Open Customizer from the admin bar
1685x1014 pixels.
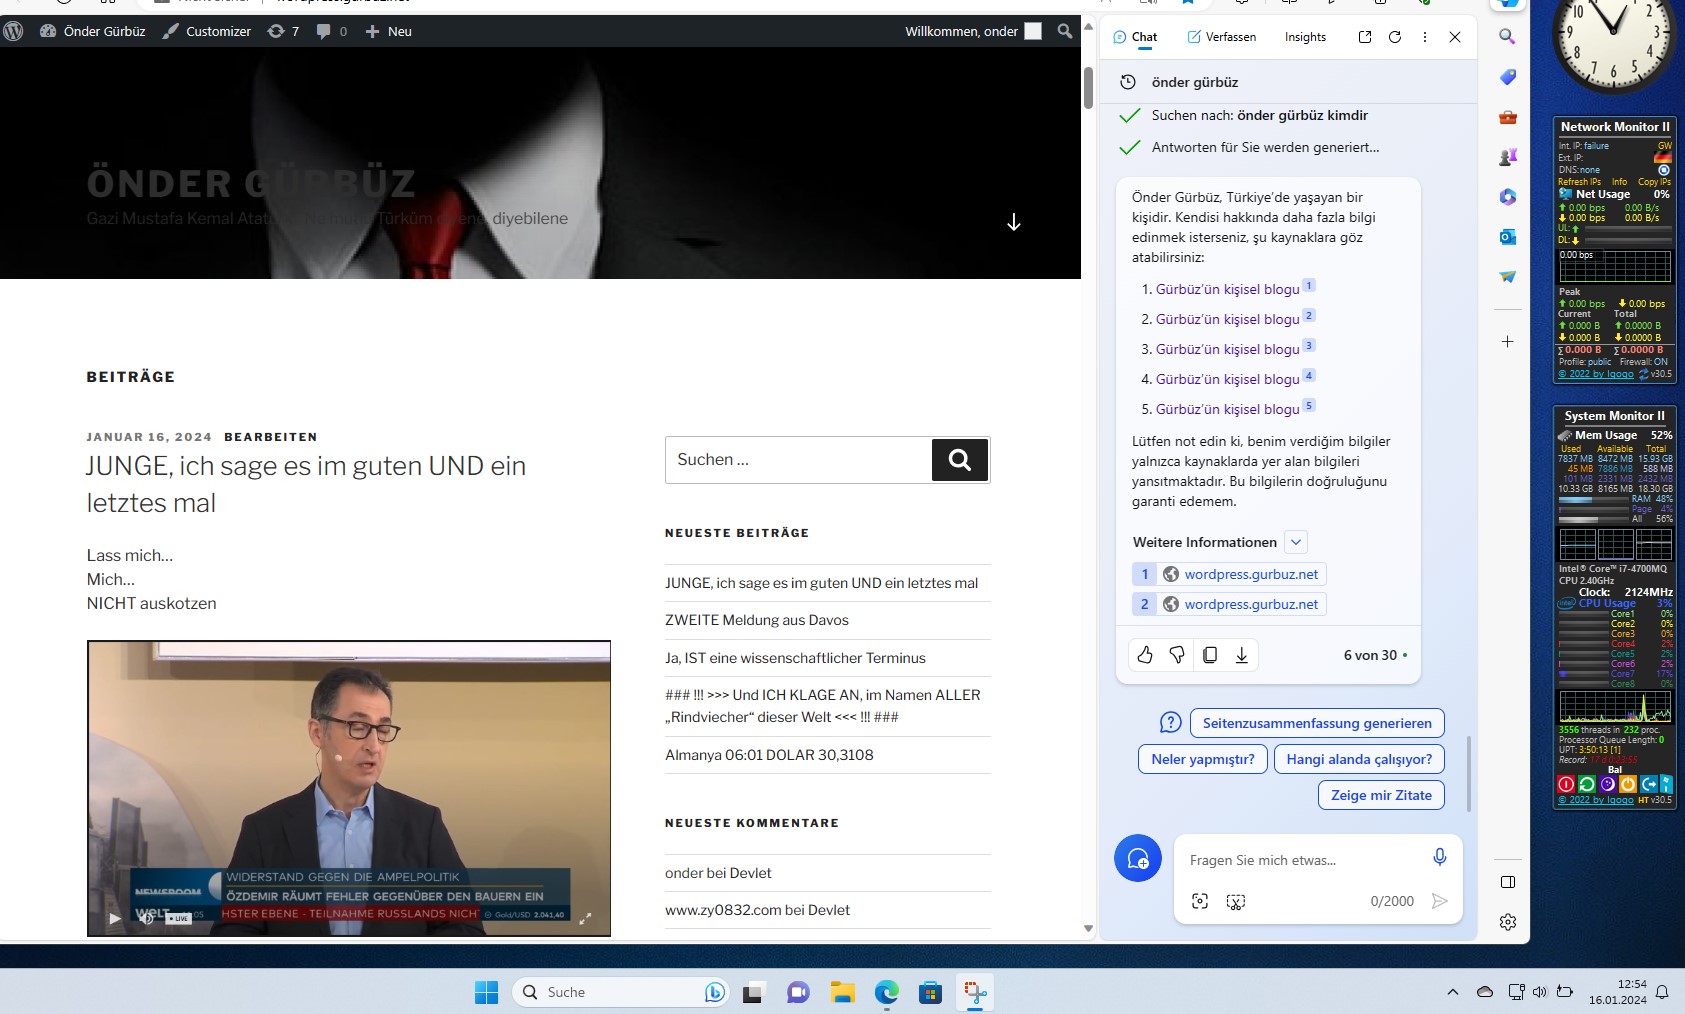click(207, 31)
